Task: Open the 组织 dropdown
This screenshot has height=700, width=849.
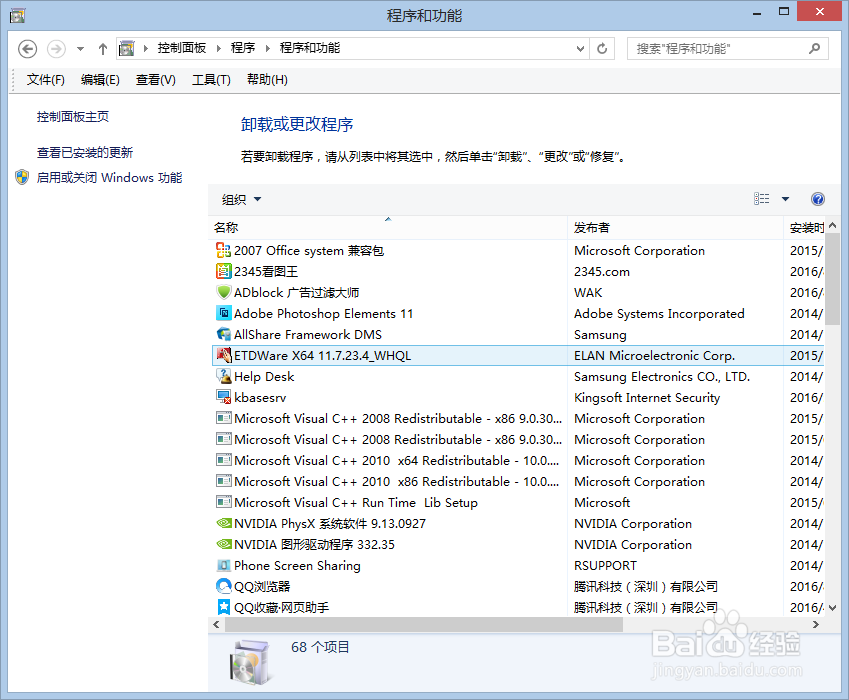Action: click(241, 200)
